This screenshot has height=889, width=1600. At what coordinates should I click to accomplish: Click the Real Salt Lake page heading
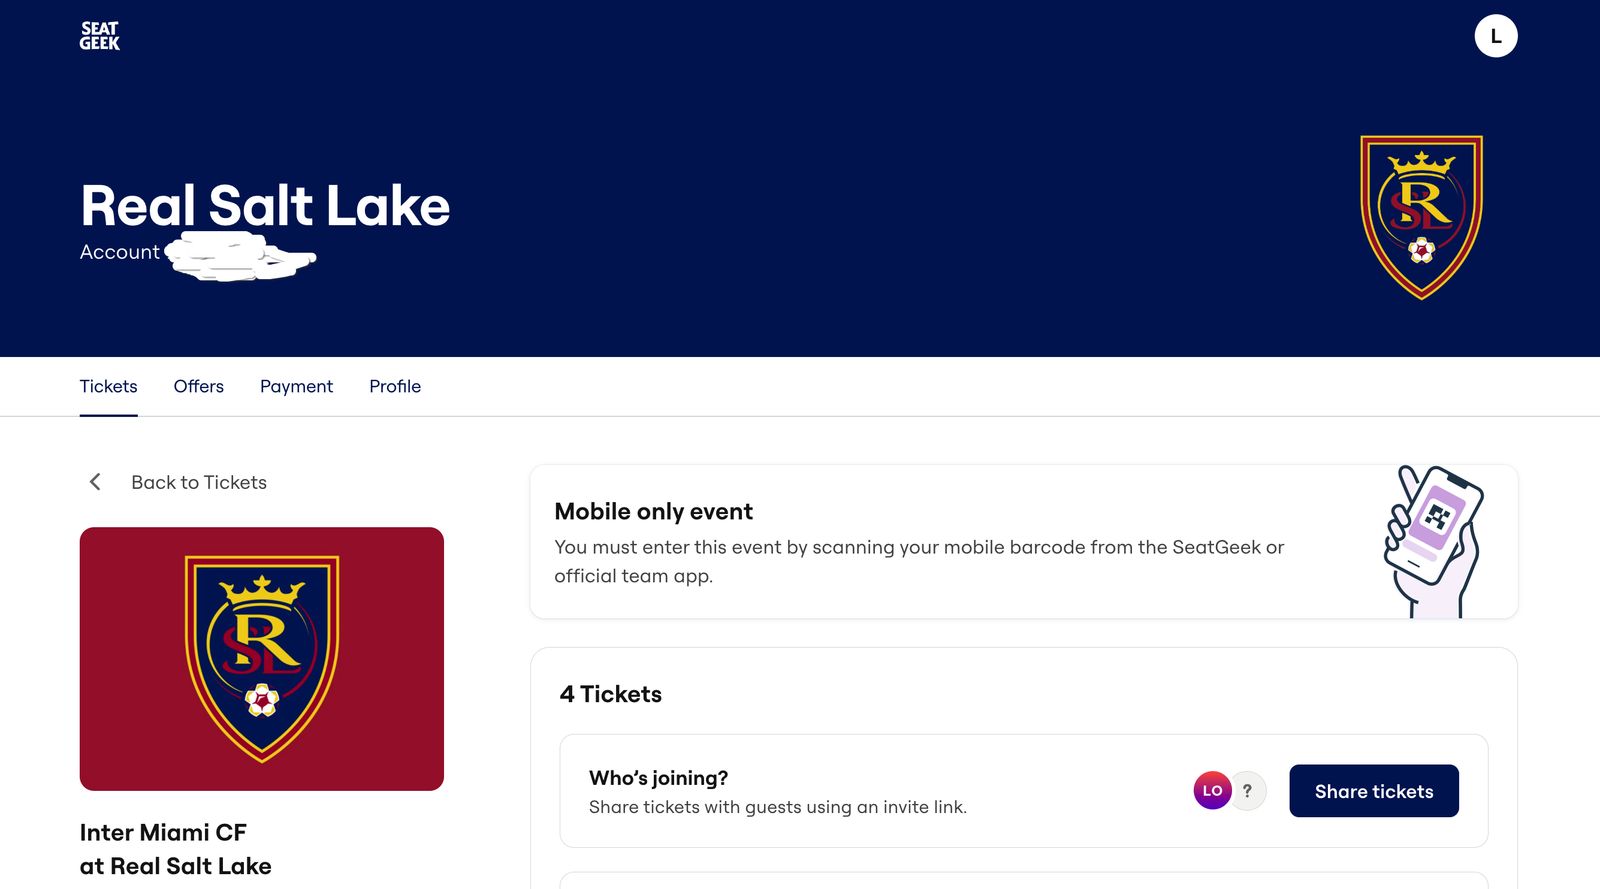tap(265, 206)
